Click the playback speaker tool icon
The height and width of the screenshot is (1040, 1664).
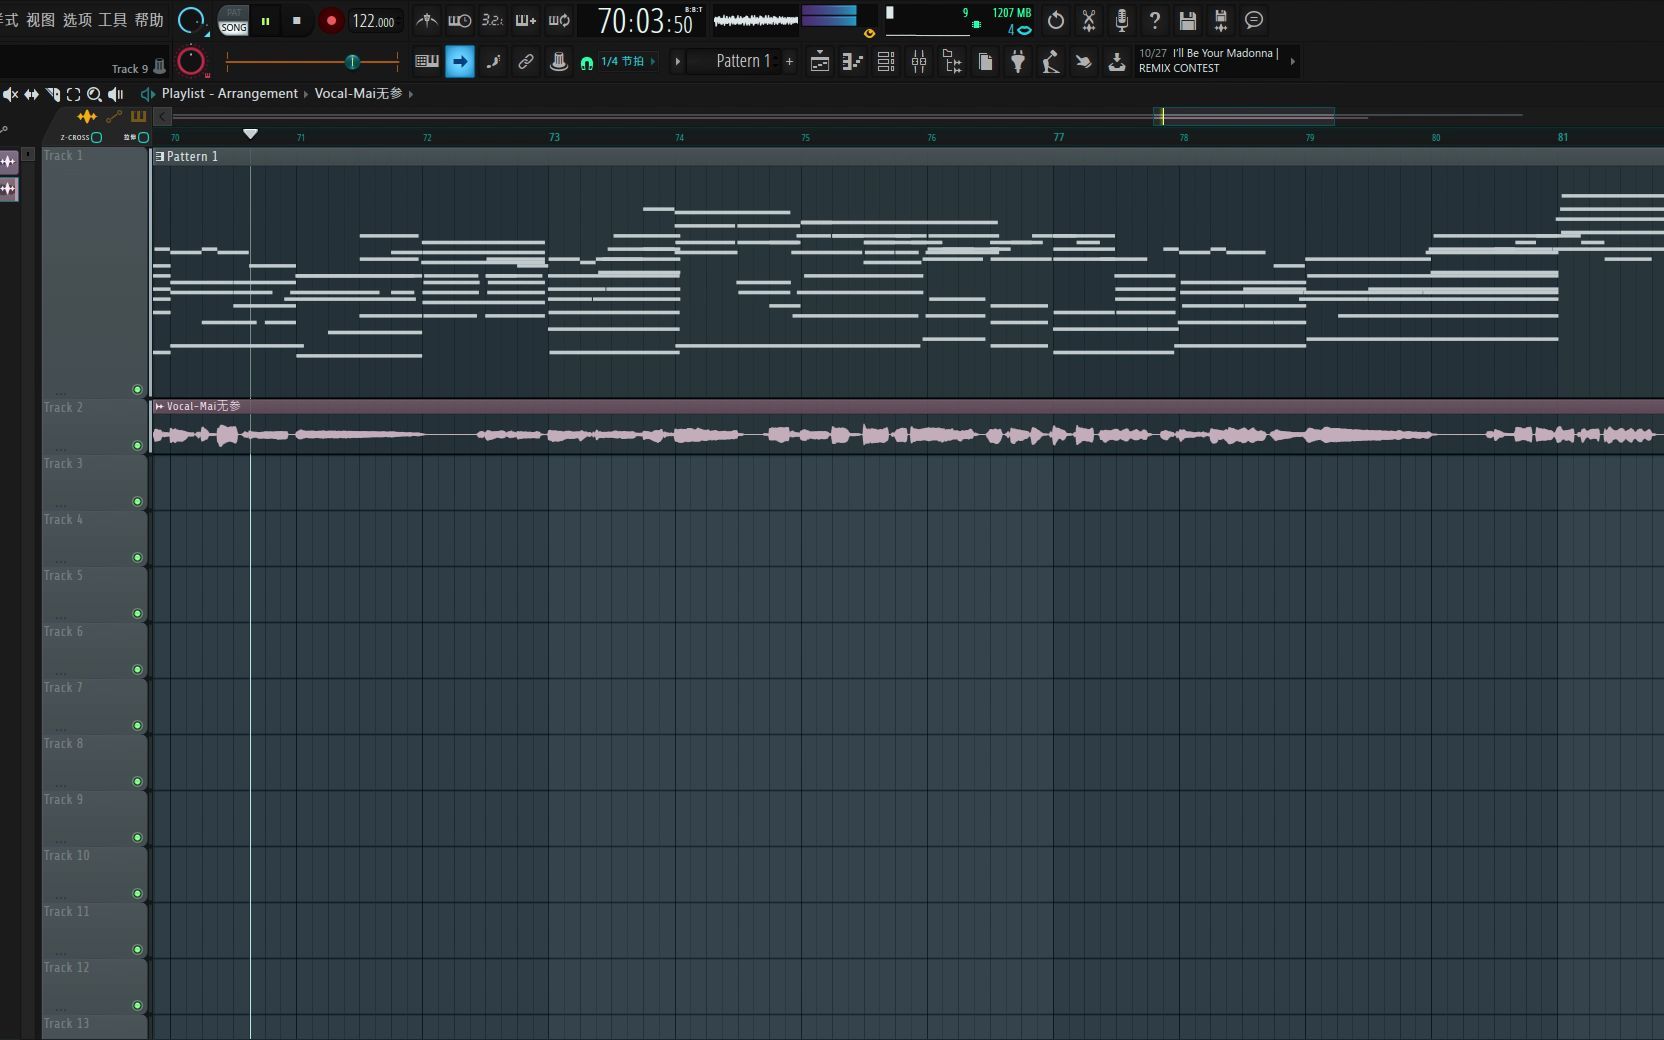116,94
